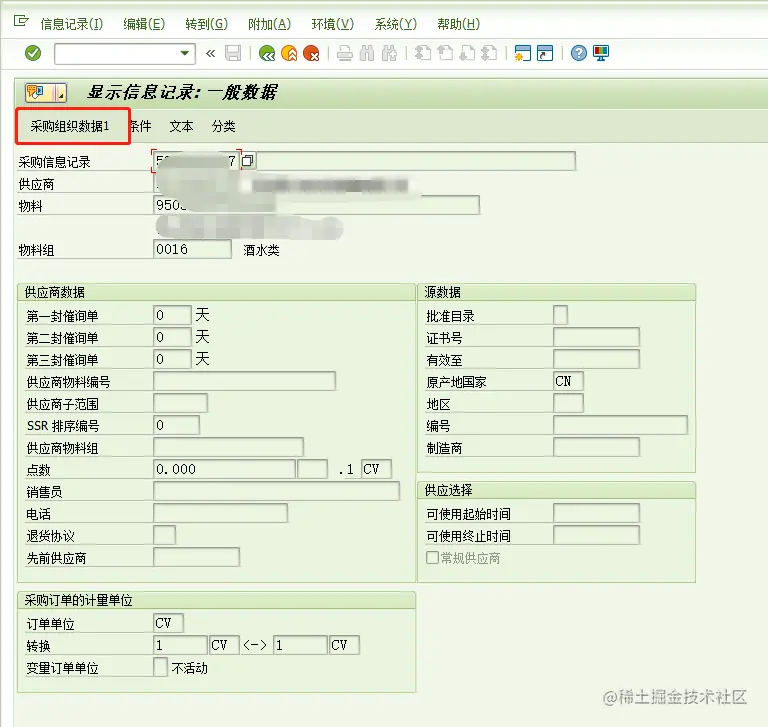
Task: Click the 电话 input field
Action: pos(220,513)
